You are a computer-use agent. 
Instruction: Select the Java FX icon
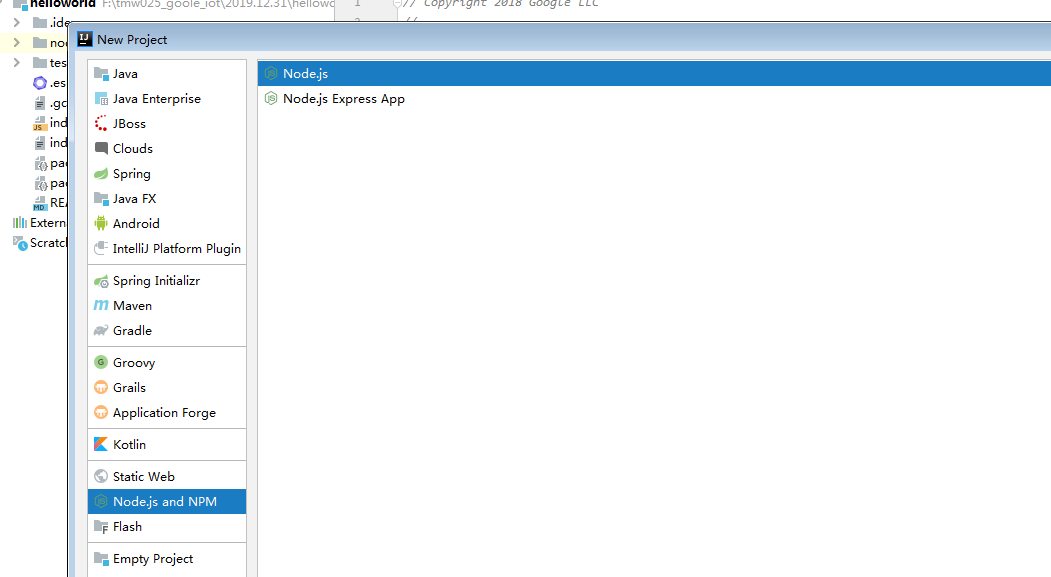(101, 198)
